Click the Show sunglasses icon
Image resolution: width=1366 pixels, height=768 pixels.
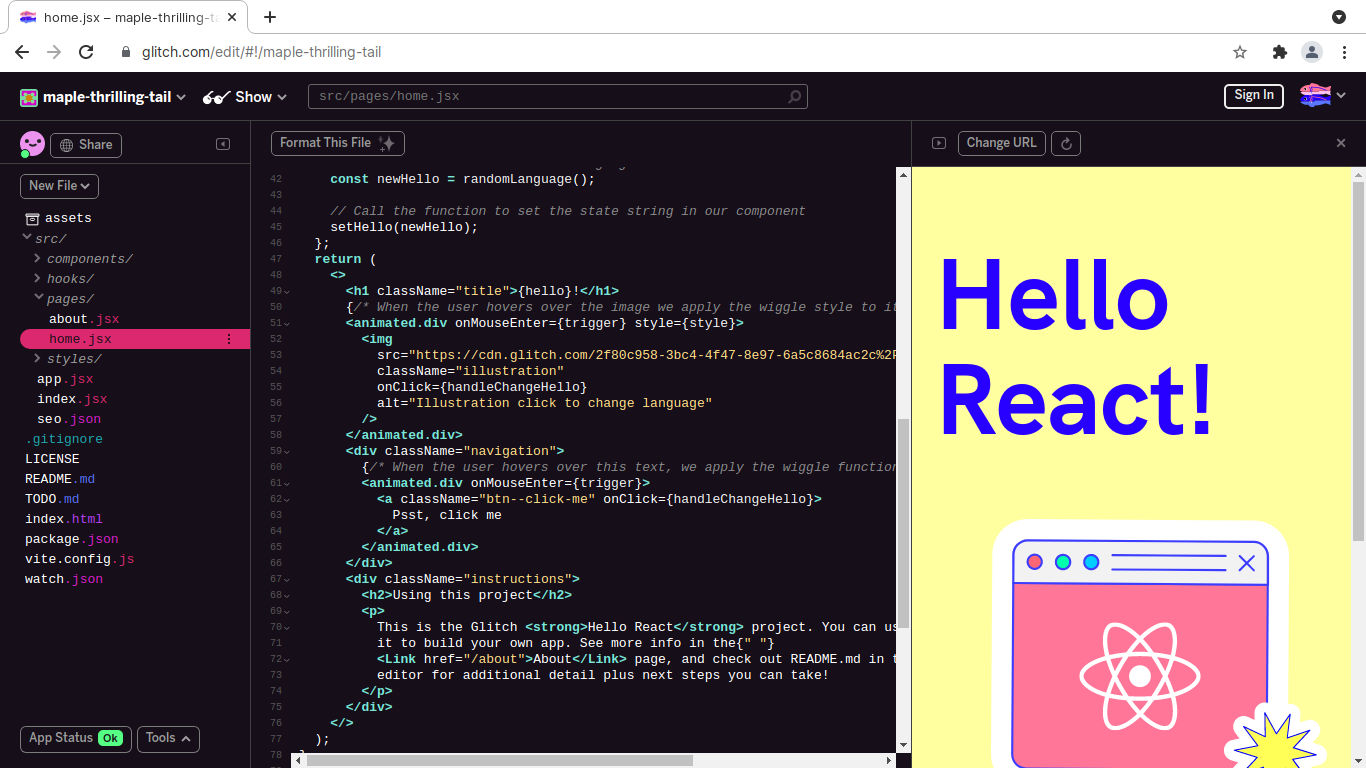click(x=216, y=97)
